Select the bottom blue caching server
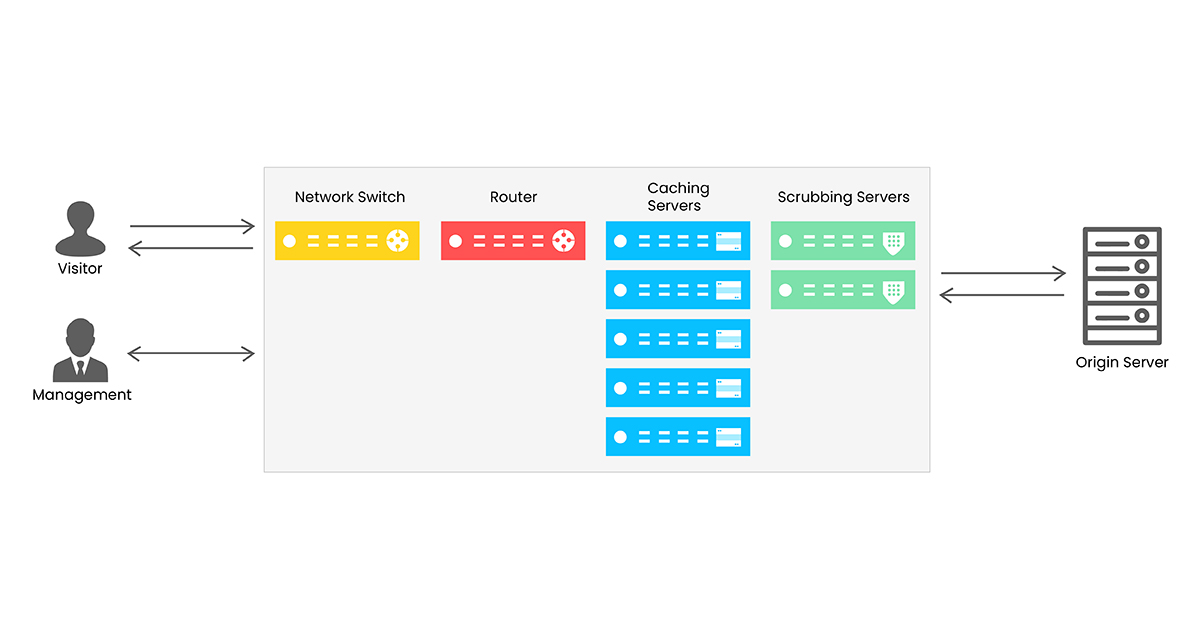This screenshot has width=1200, height=628. [x=678, y=437]
